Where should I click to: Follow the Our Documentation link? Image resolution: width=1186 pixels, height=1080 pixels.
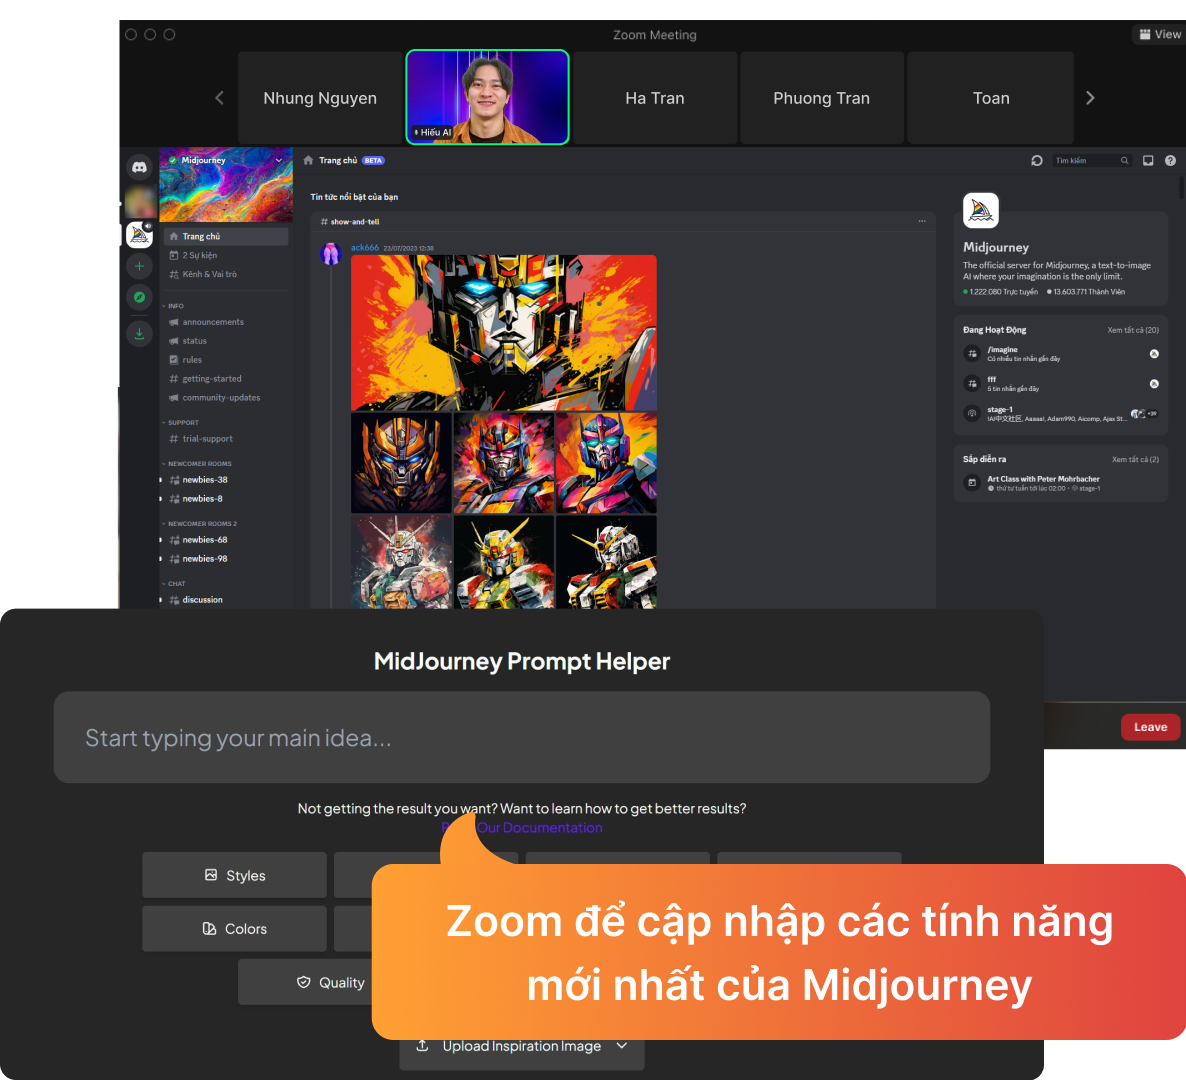point(539,827)
